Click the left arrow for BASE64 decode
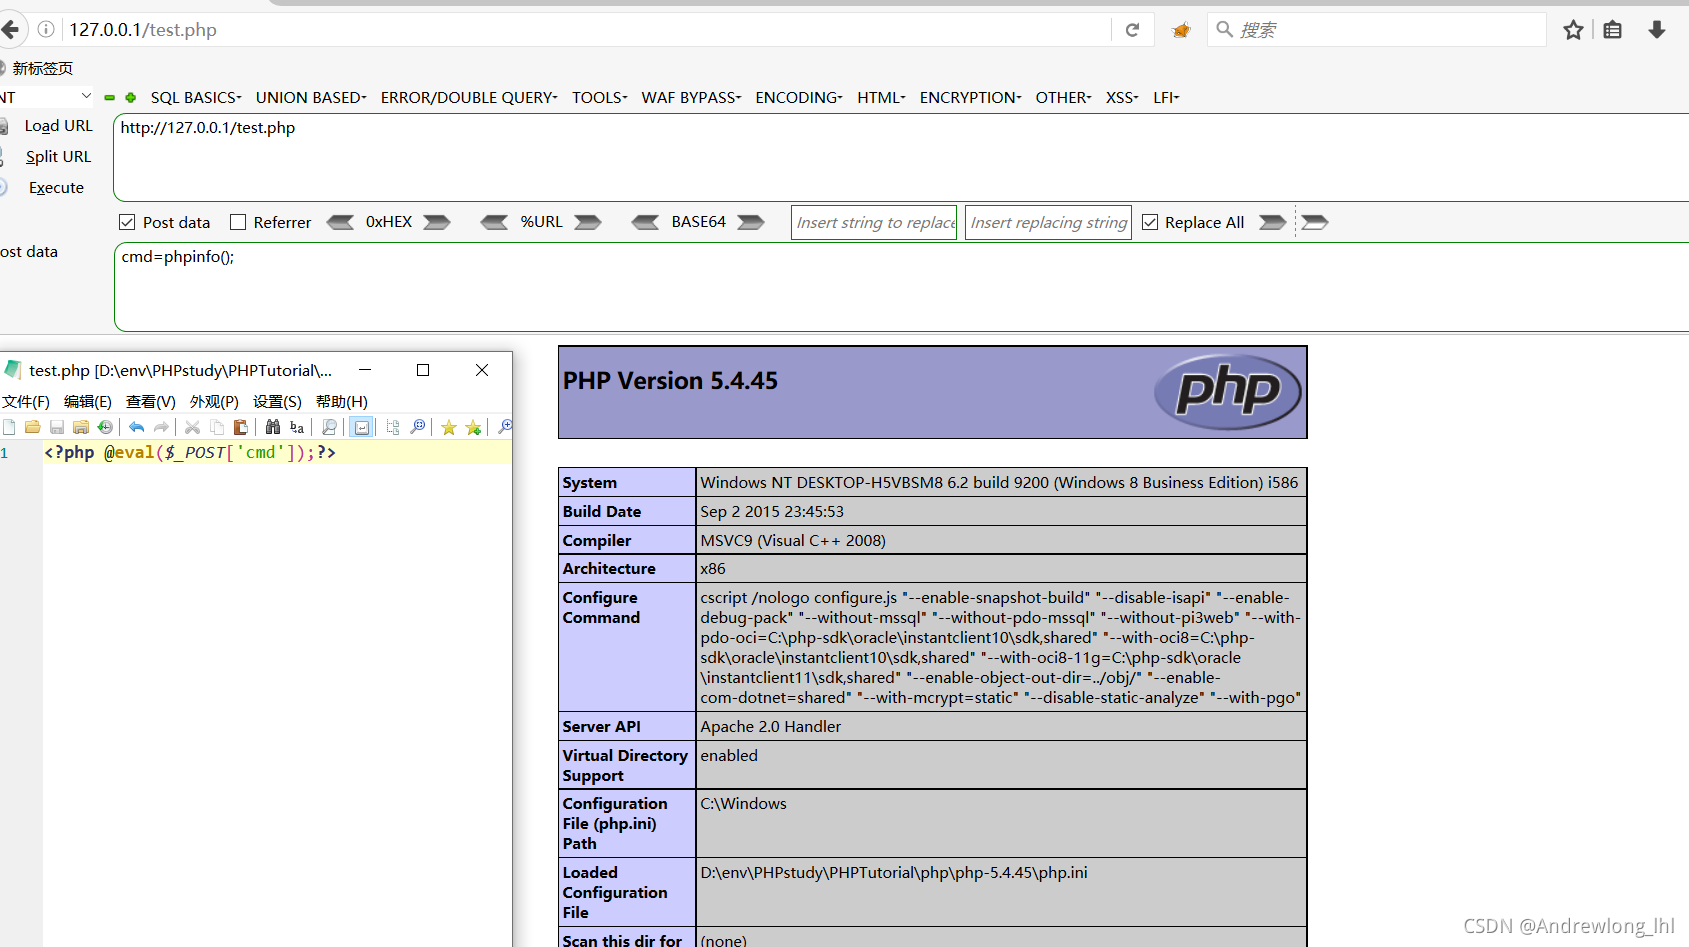Image resolution: width=1689 pixels, height=947 pixels. (x=645, y=222)
